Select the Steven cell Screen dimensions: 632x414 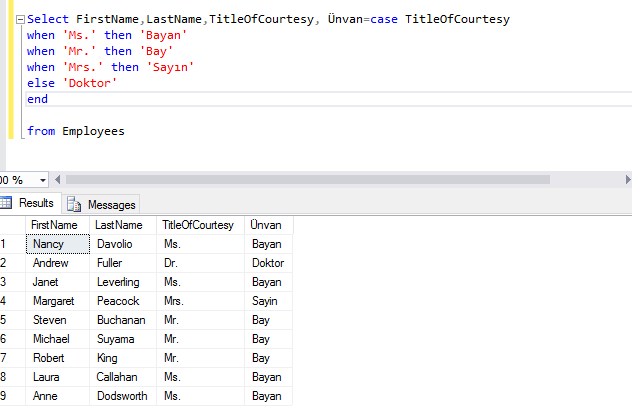tap(58, 320)
